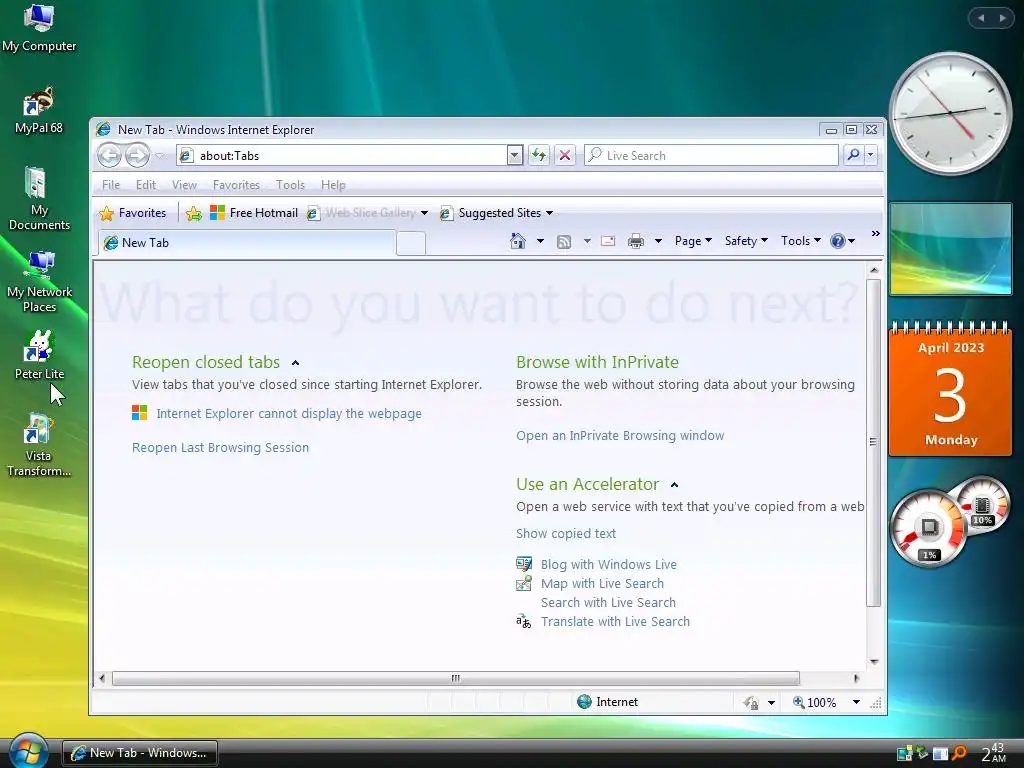
Task: Click the blue Help question icon
Action: click(x=837, y=241)
